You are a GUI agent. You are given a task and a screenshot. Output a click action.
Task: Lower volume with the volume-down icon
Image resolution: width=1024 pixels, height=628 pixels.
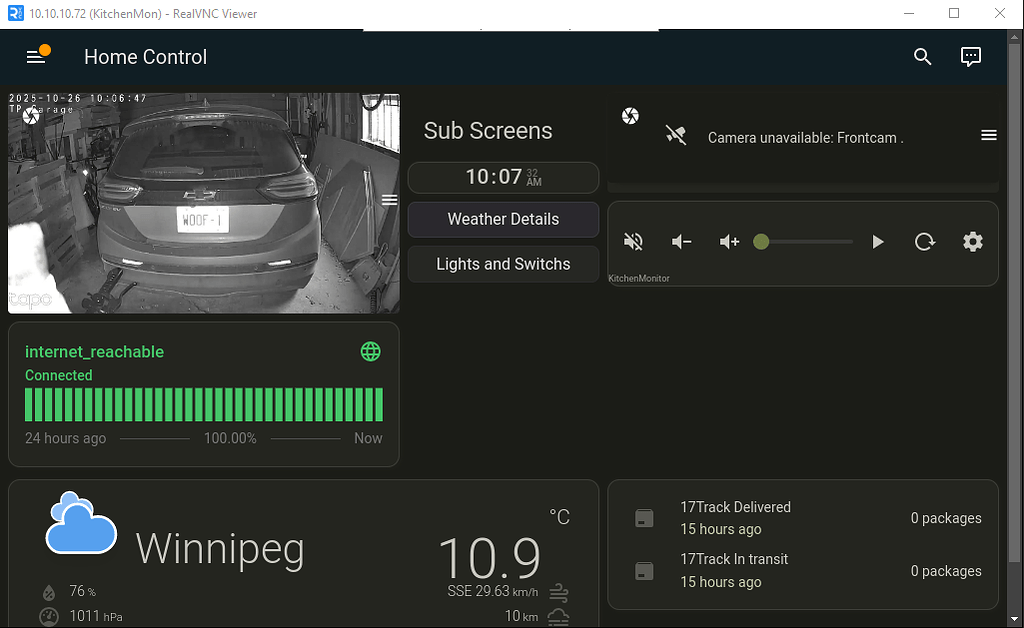[x=681, y=241]
